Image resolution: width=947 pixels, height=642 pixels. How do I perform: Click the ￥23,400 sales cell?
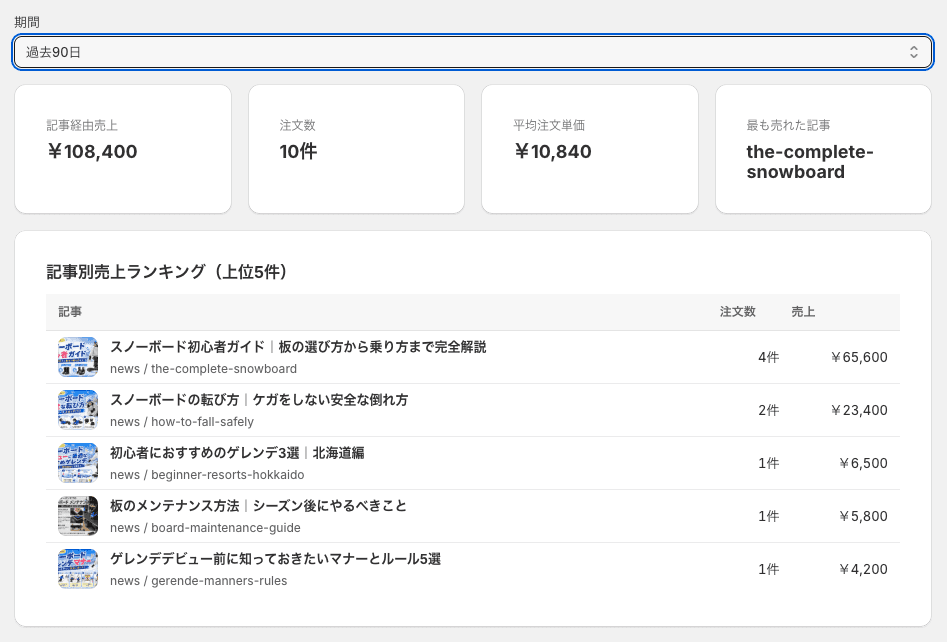click(x=859, y=411)
